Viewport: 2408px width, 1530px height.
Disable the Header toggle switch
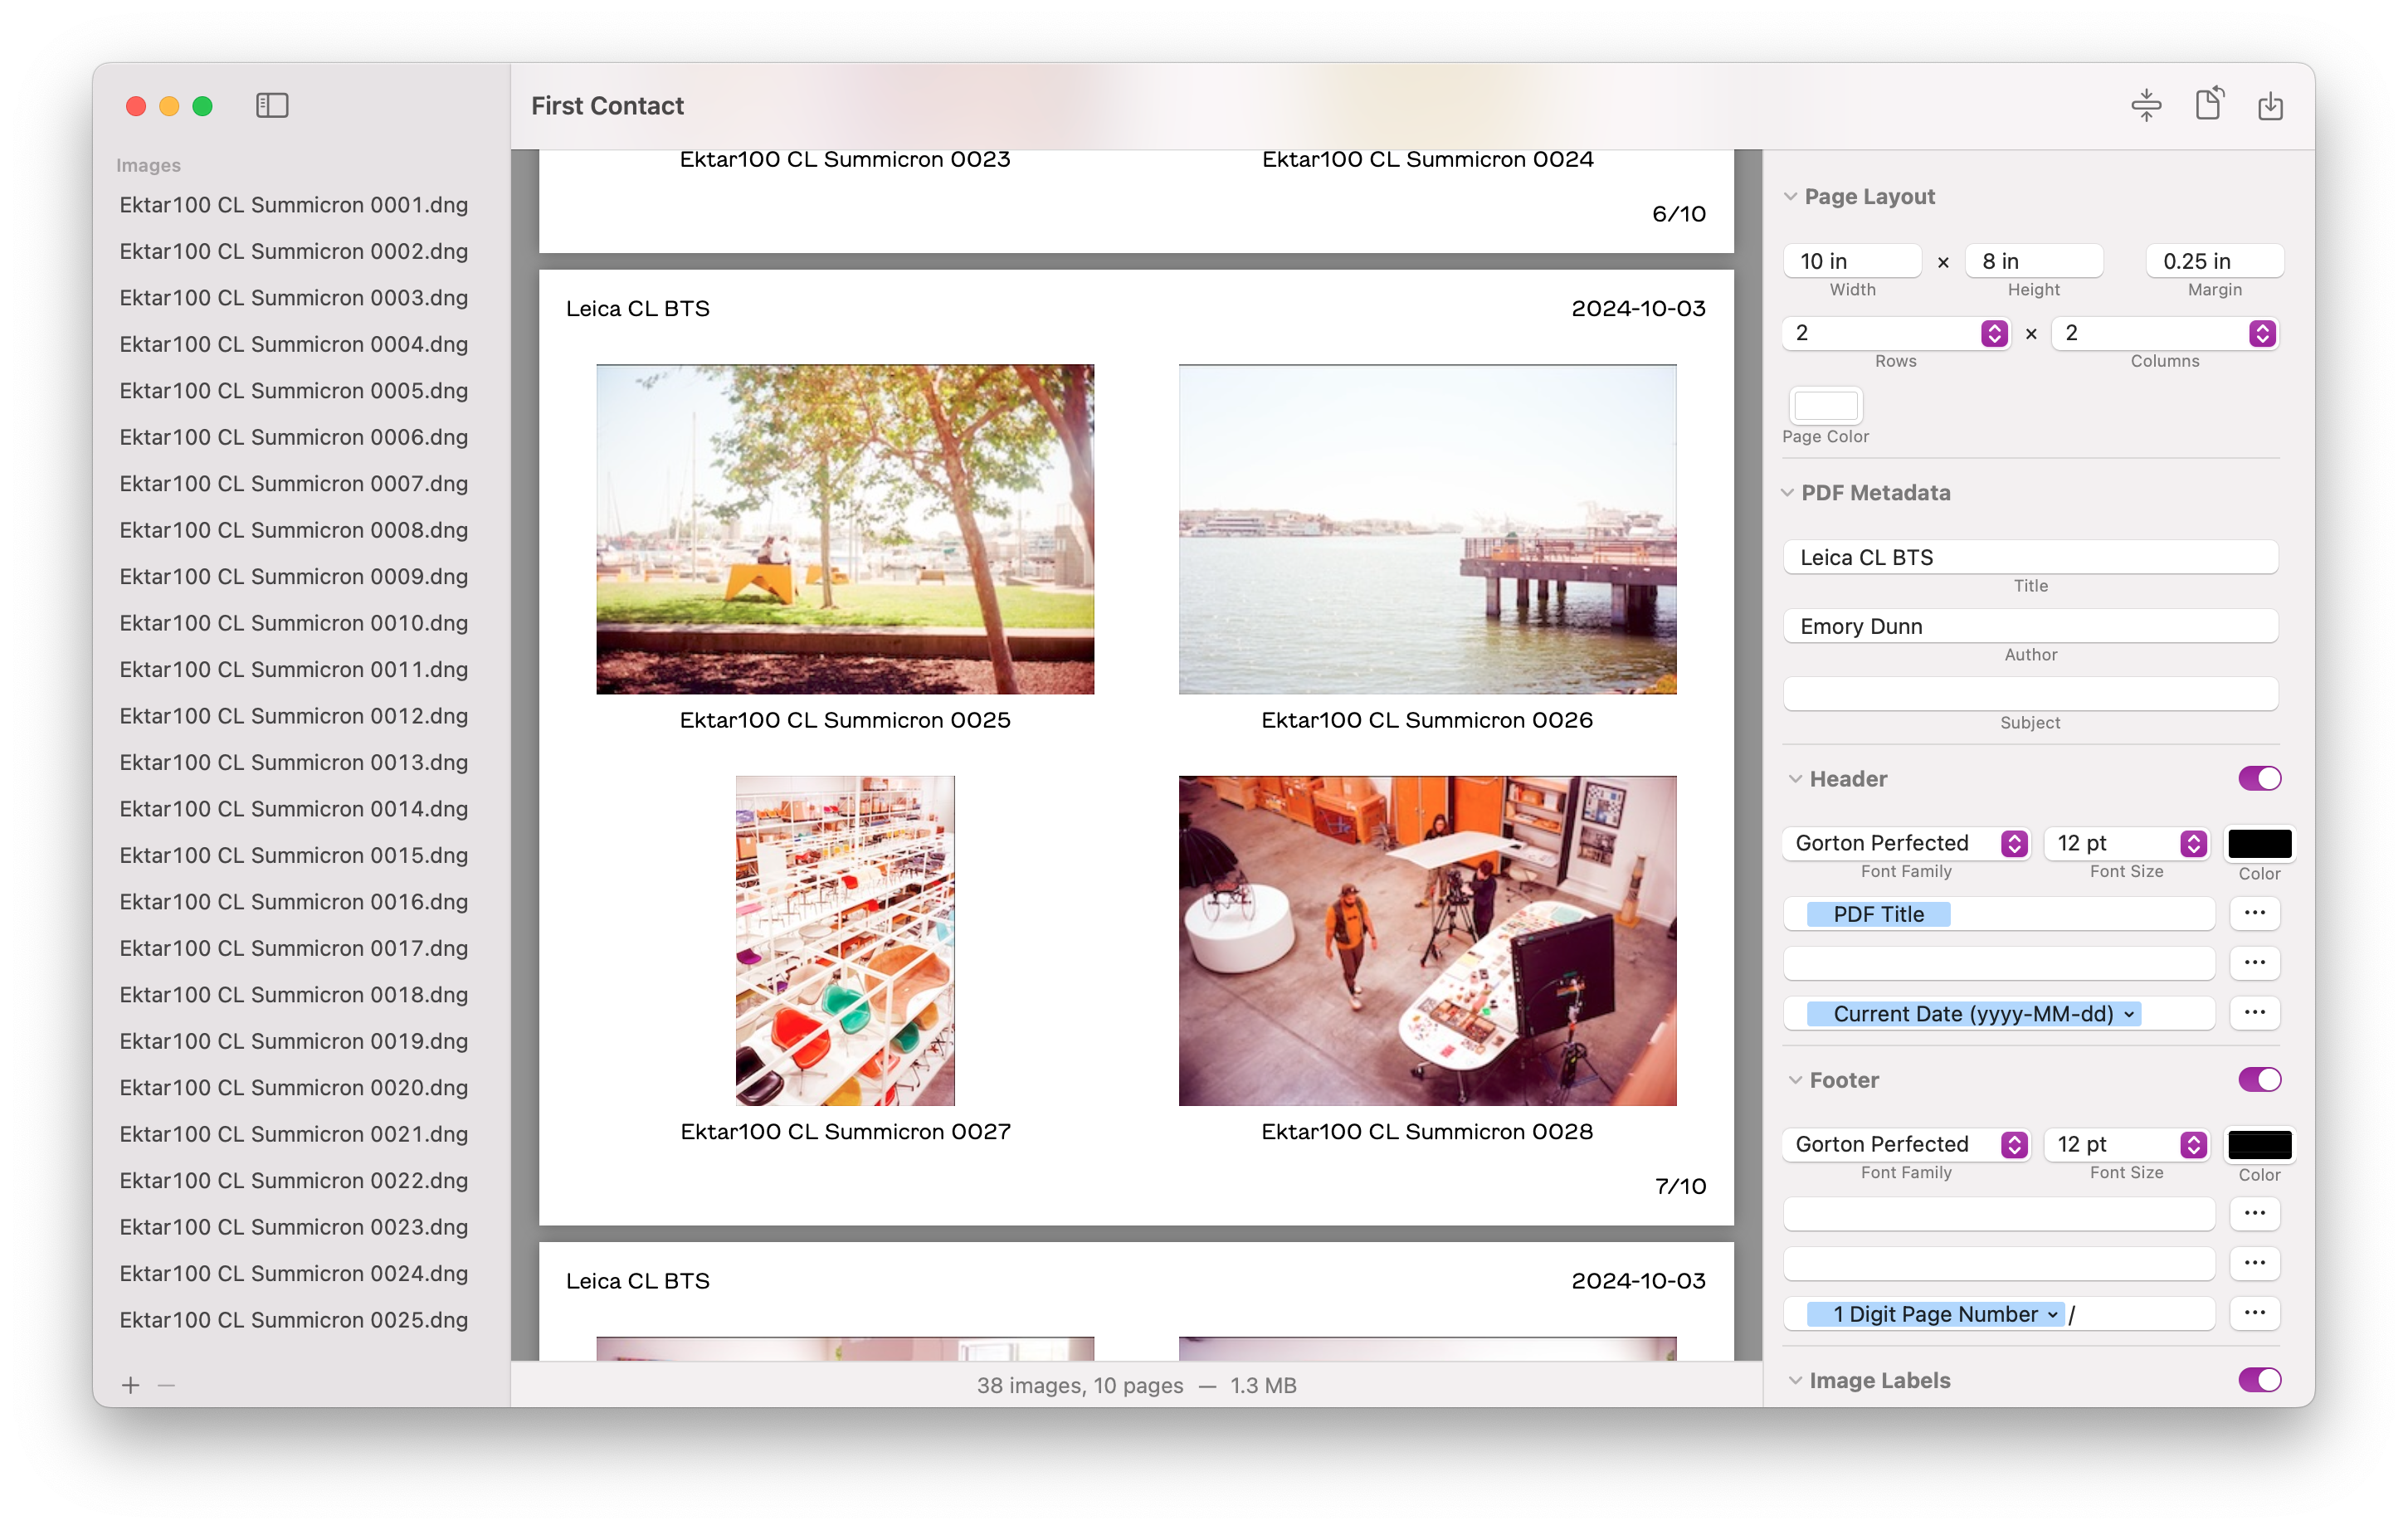tap(2259, 778)
